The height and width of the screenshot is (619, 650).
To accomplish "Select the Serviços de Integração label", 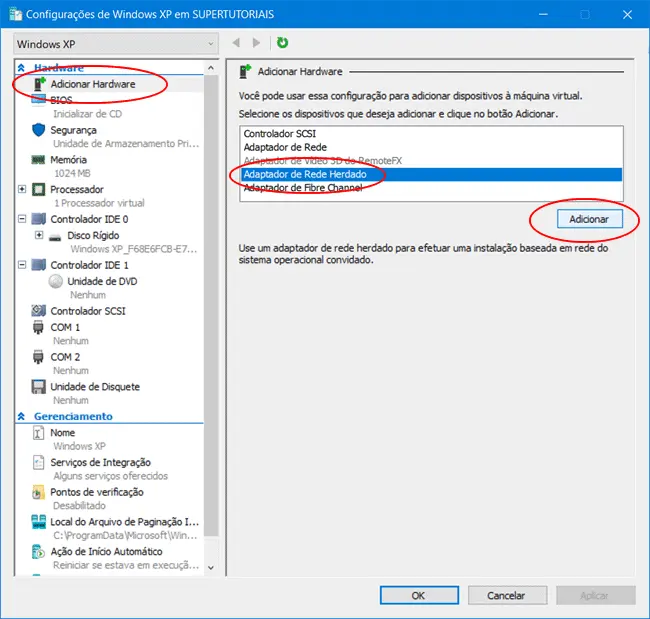I will click(x=100, y=463).
